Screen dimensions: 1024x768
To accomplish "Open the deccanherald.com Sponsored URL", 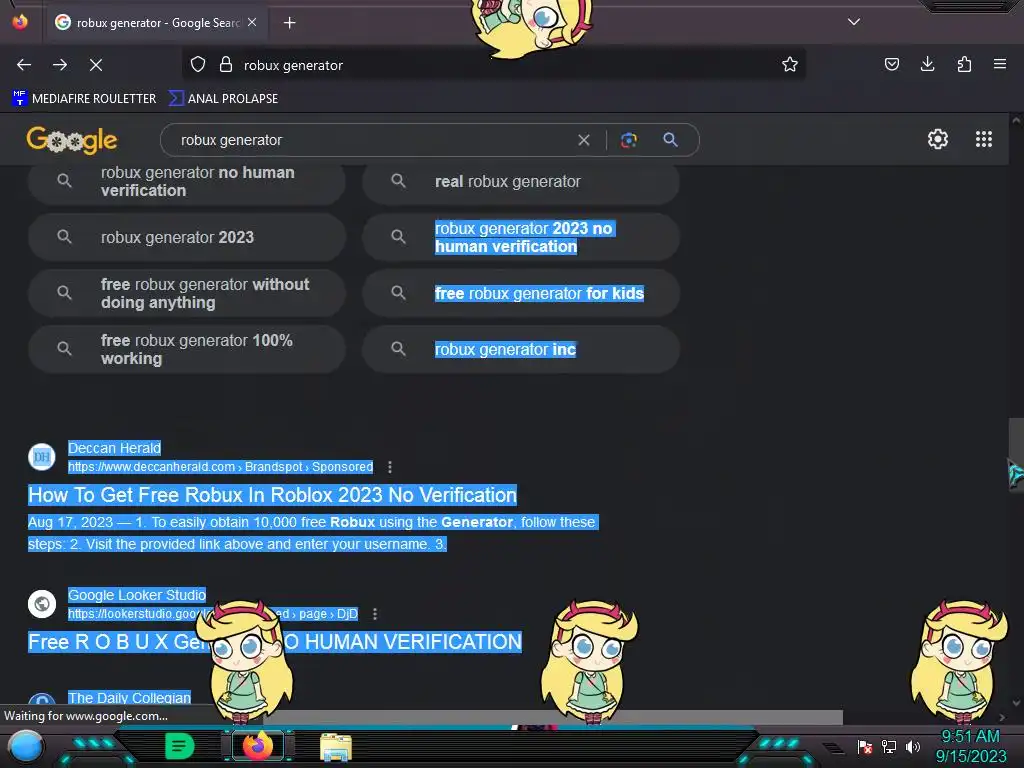I will point(221,467).
